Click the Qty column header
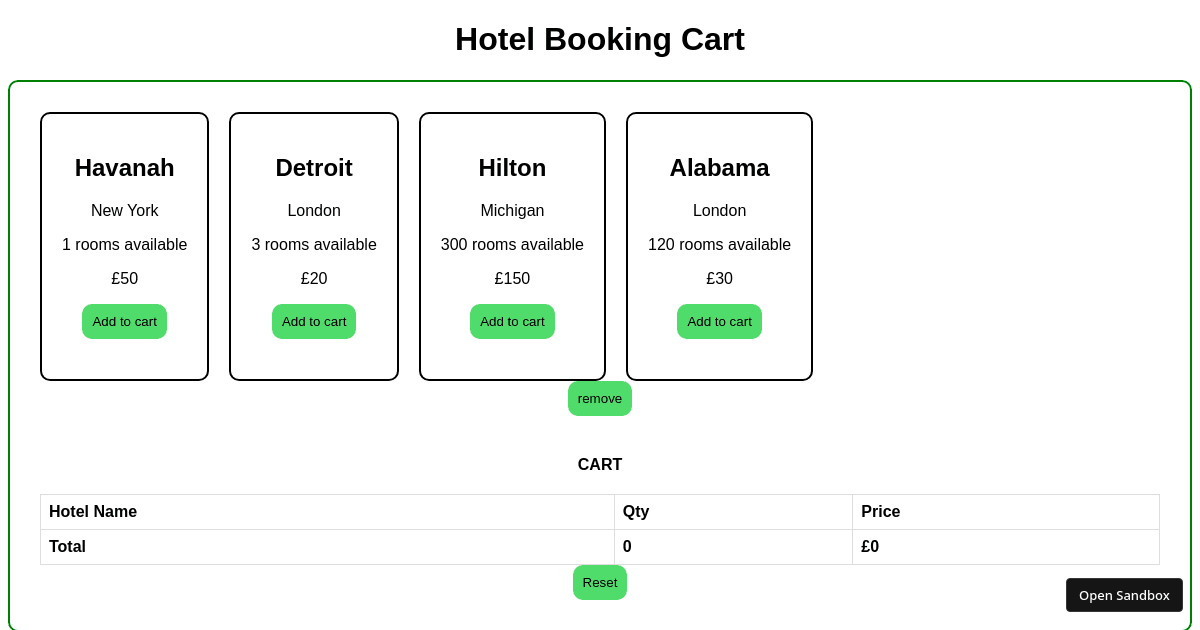 pyautogui.click(x=634, y=511)
